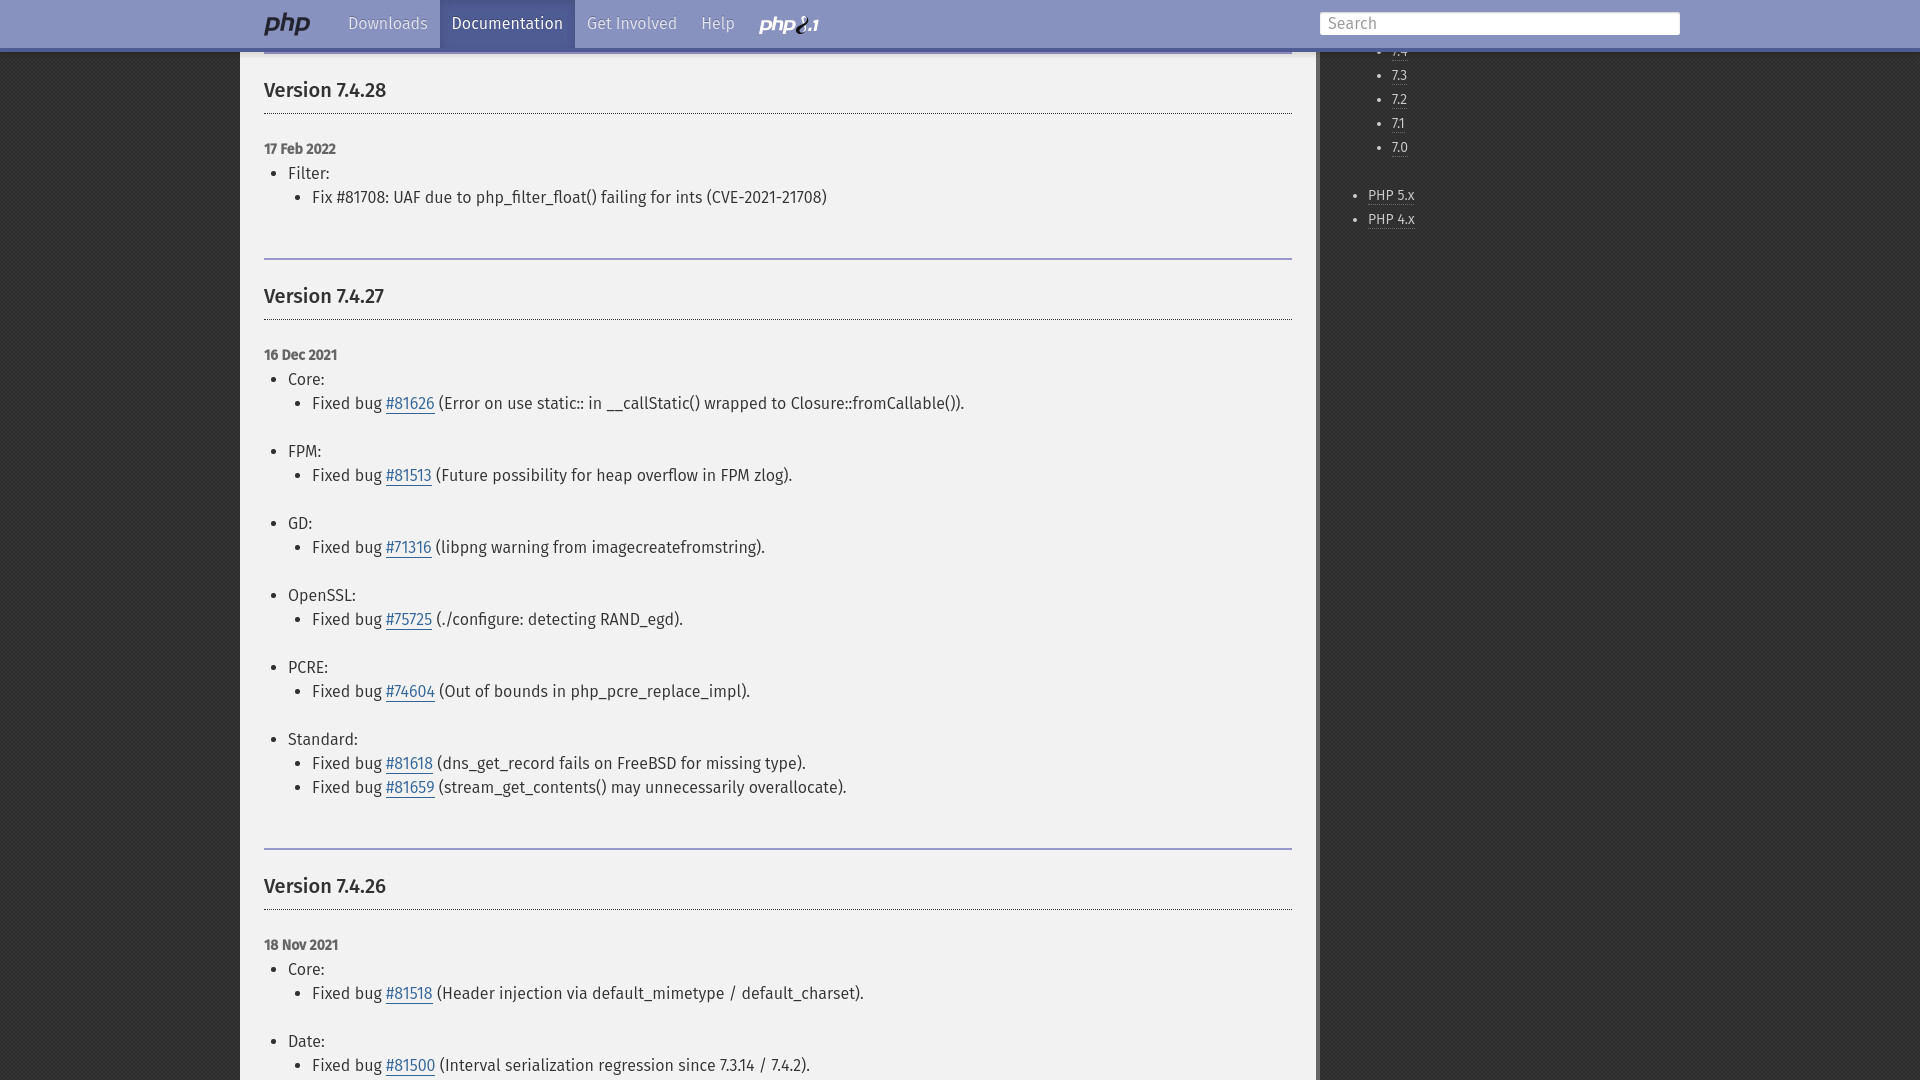This screenshot has width=1920, height=1080.
Task: Click the Filter: section label
Action: pos(309,174)
